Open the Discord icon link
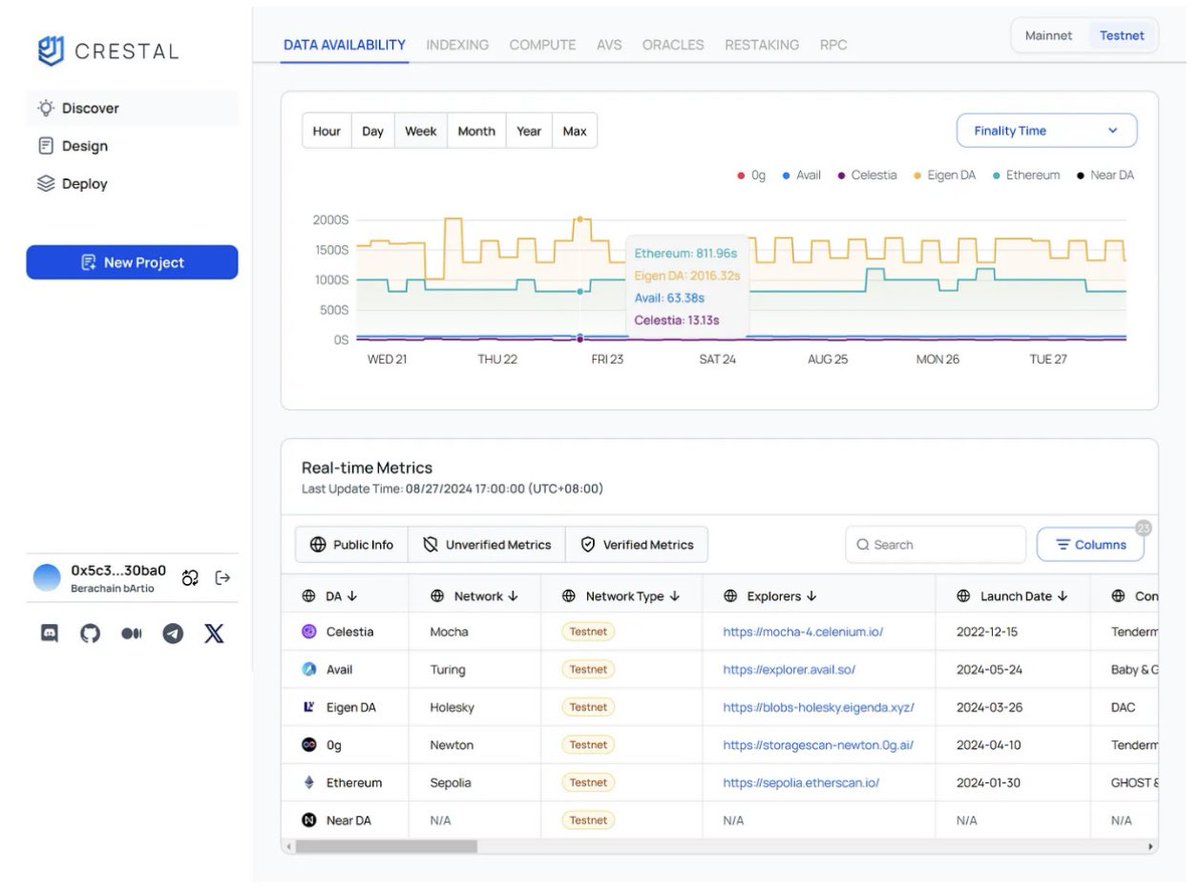This screenshot has height=896, width=1200. (49, 633)
